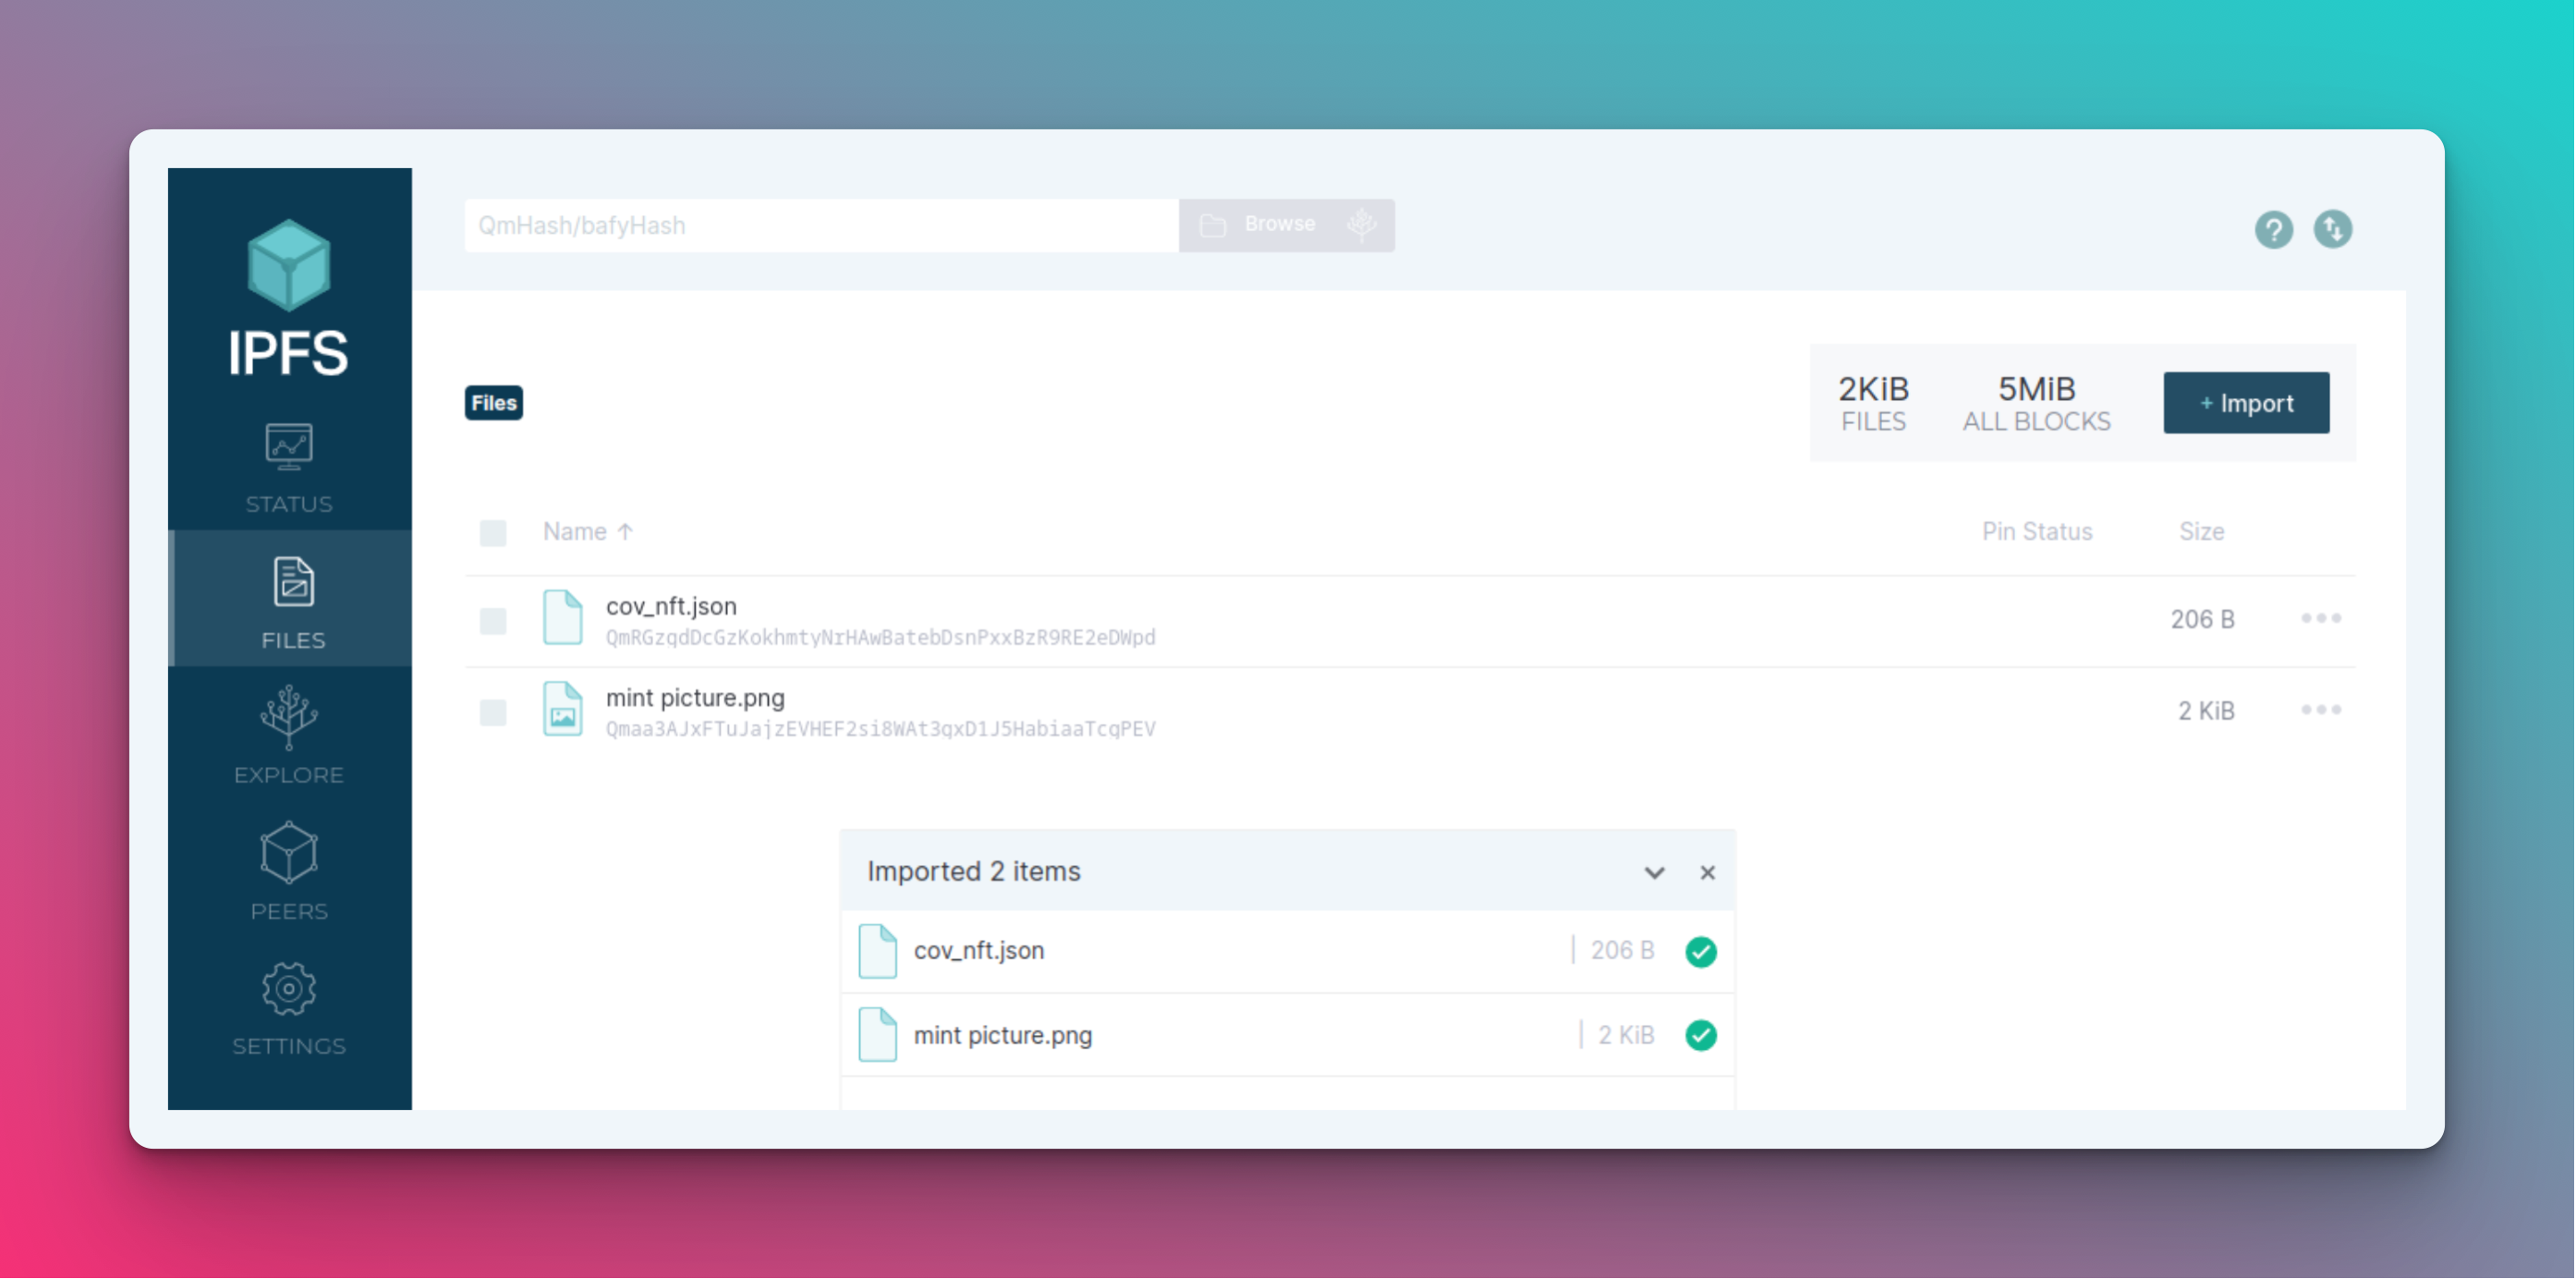This screenshot has width=2576, height=1279.
Task: Open the cov_nft.json file name
Action: pyautogui.click(x=671, y=606)
